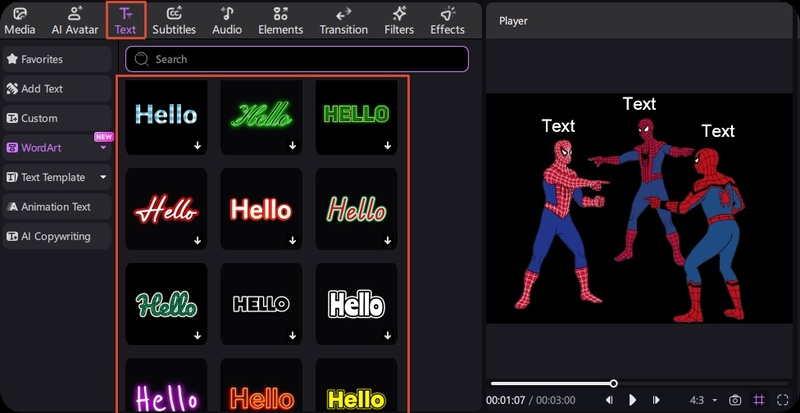Download the bold white condensed Hello
This screenshot has height=413, width=800.
(x=387, y=335)
